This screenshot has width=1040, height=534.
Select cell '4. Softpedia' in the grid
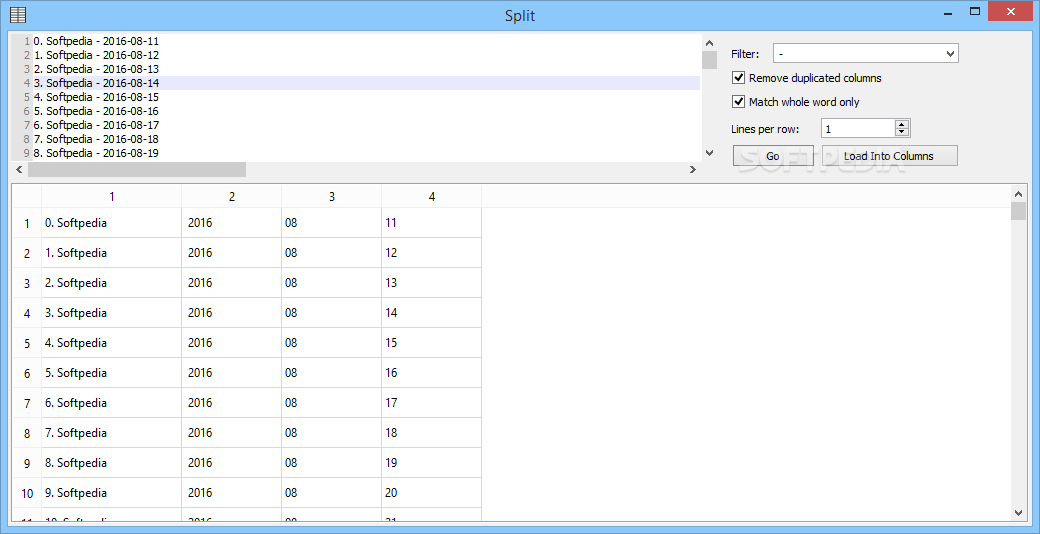pos(111,343)
